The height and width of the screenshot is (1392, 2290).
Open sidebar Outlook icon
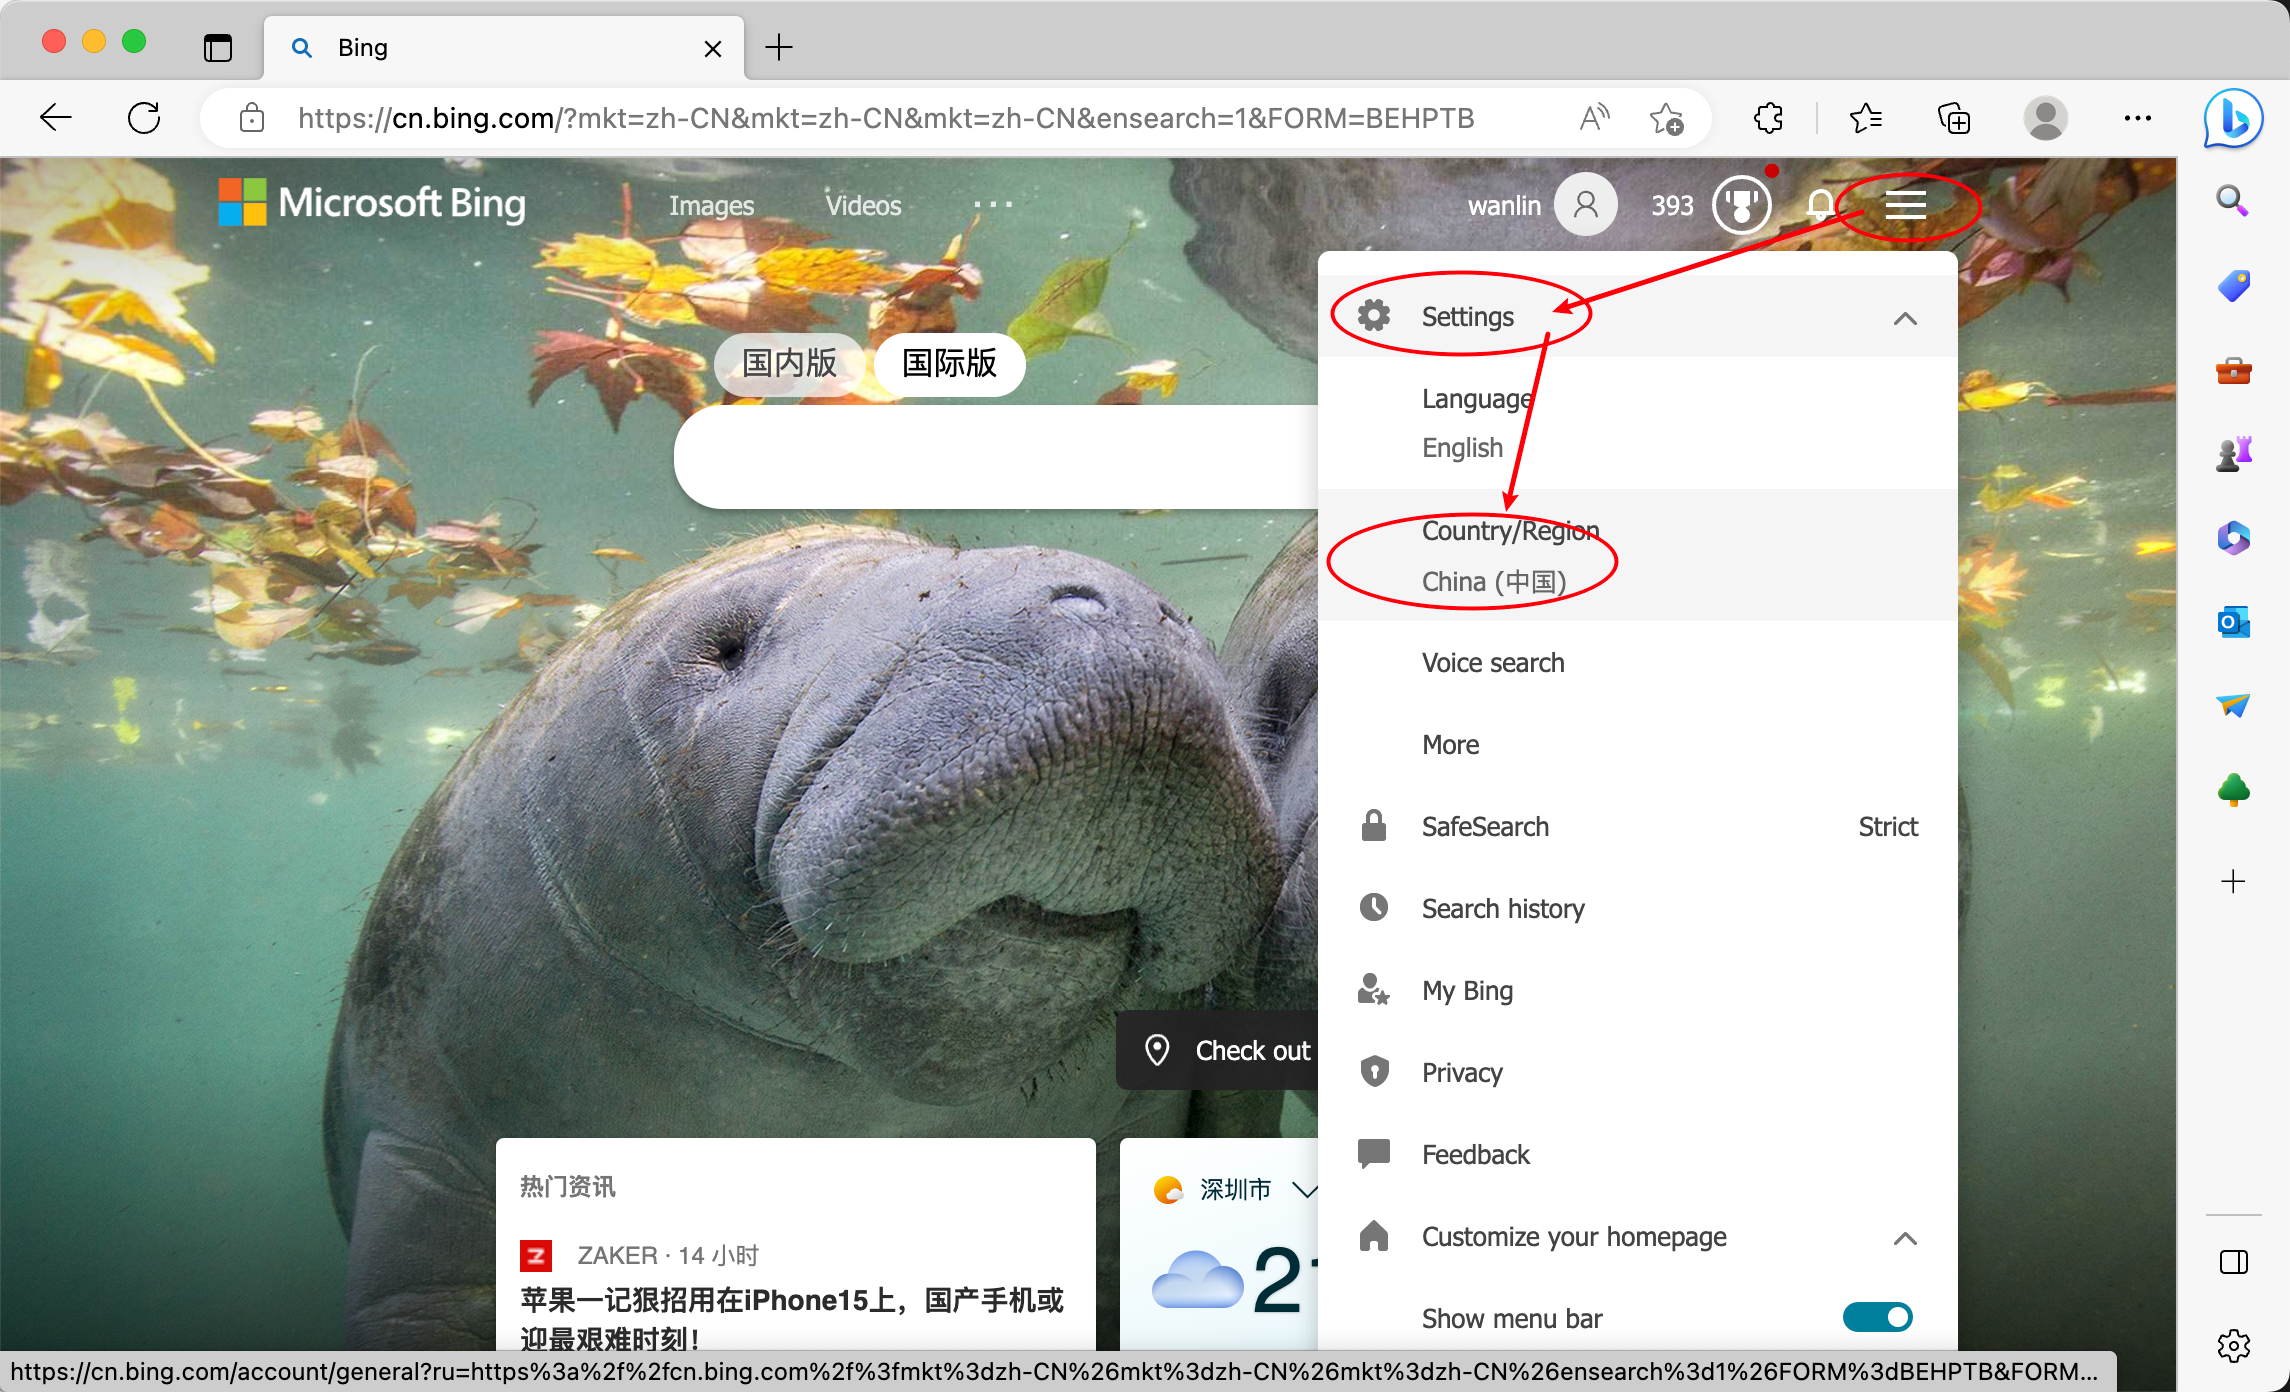(2233, 623)
